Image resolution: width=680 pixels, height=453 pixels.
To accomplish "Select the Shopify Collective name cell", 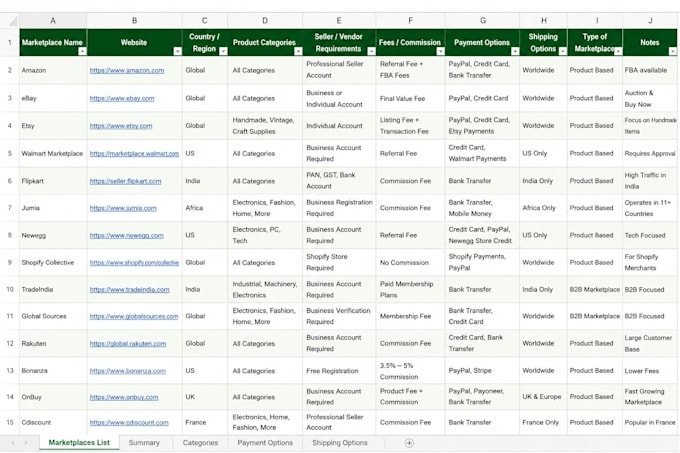I will (x=53, y=263).
